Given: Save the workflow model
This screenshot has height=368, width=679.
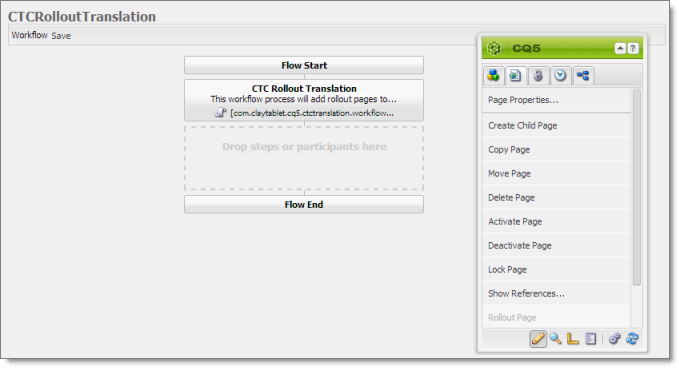Looking at the screenshot, I should (x=61, y=36).
